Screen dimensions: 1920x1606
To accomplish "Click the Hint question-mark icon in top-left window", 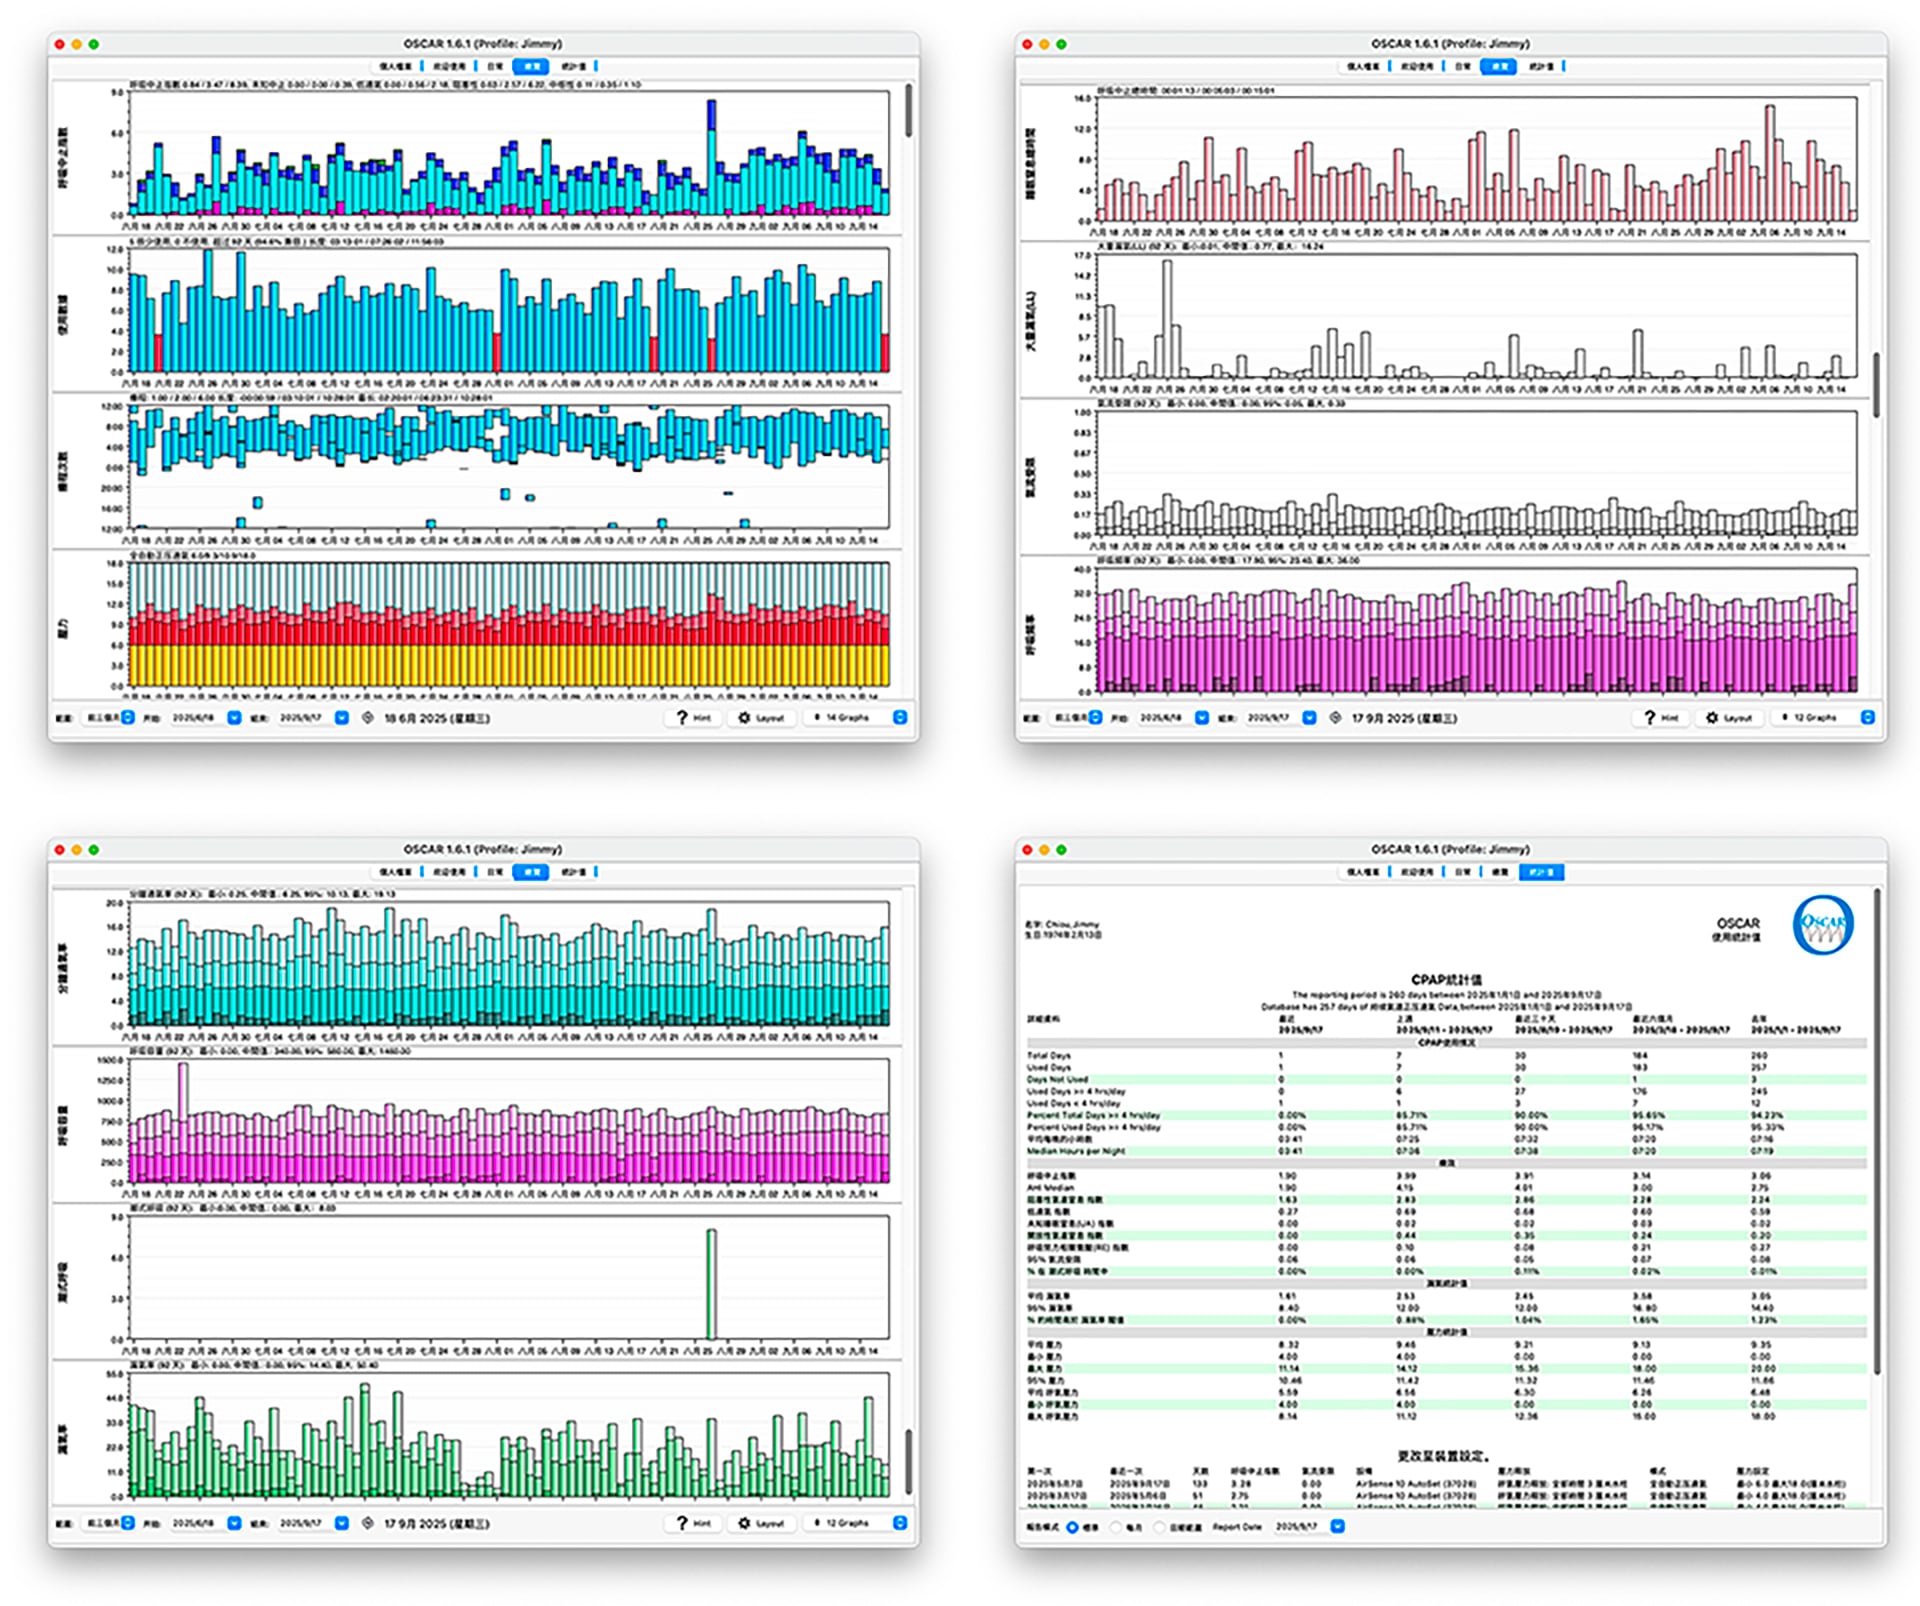I will 682,718.
